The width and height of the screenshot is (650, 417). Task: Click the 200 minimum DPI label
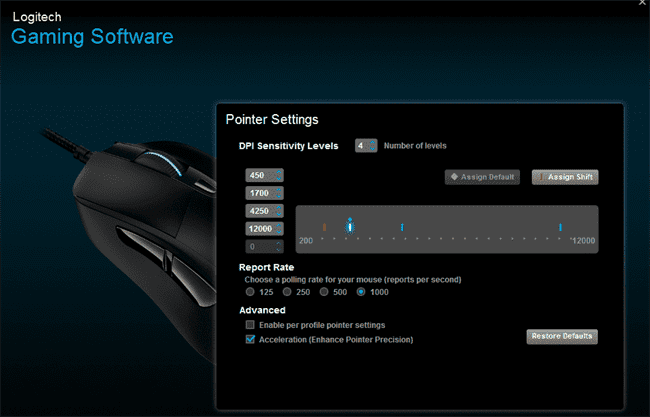point(306,241)
